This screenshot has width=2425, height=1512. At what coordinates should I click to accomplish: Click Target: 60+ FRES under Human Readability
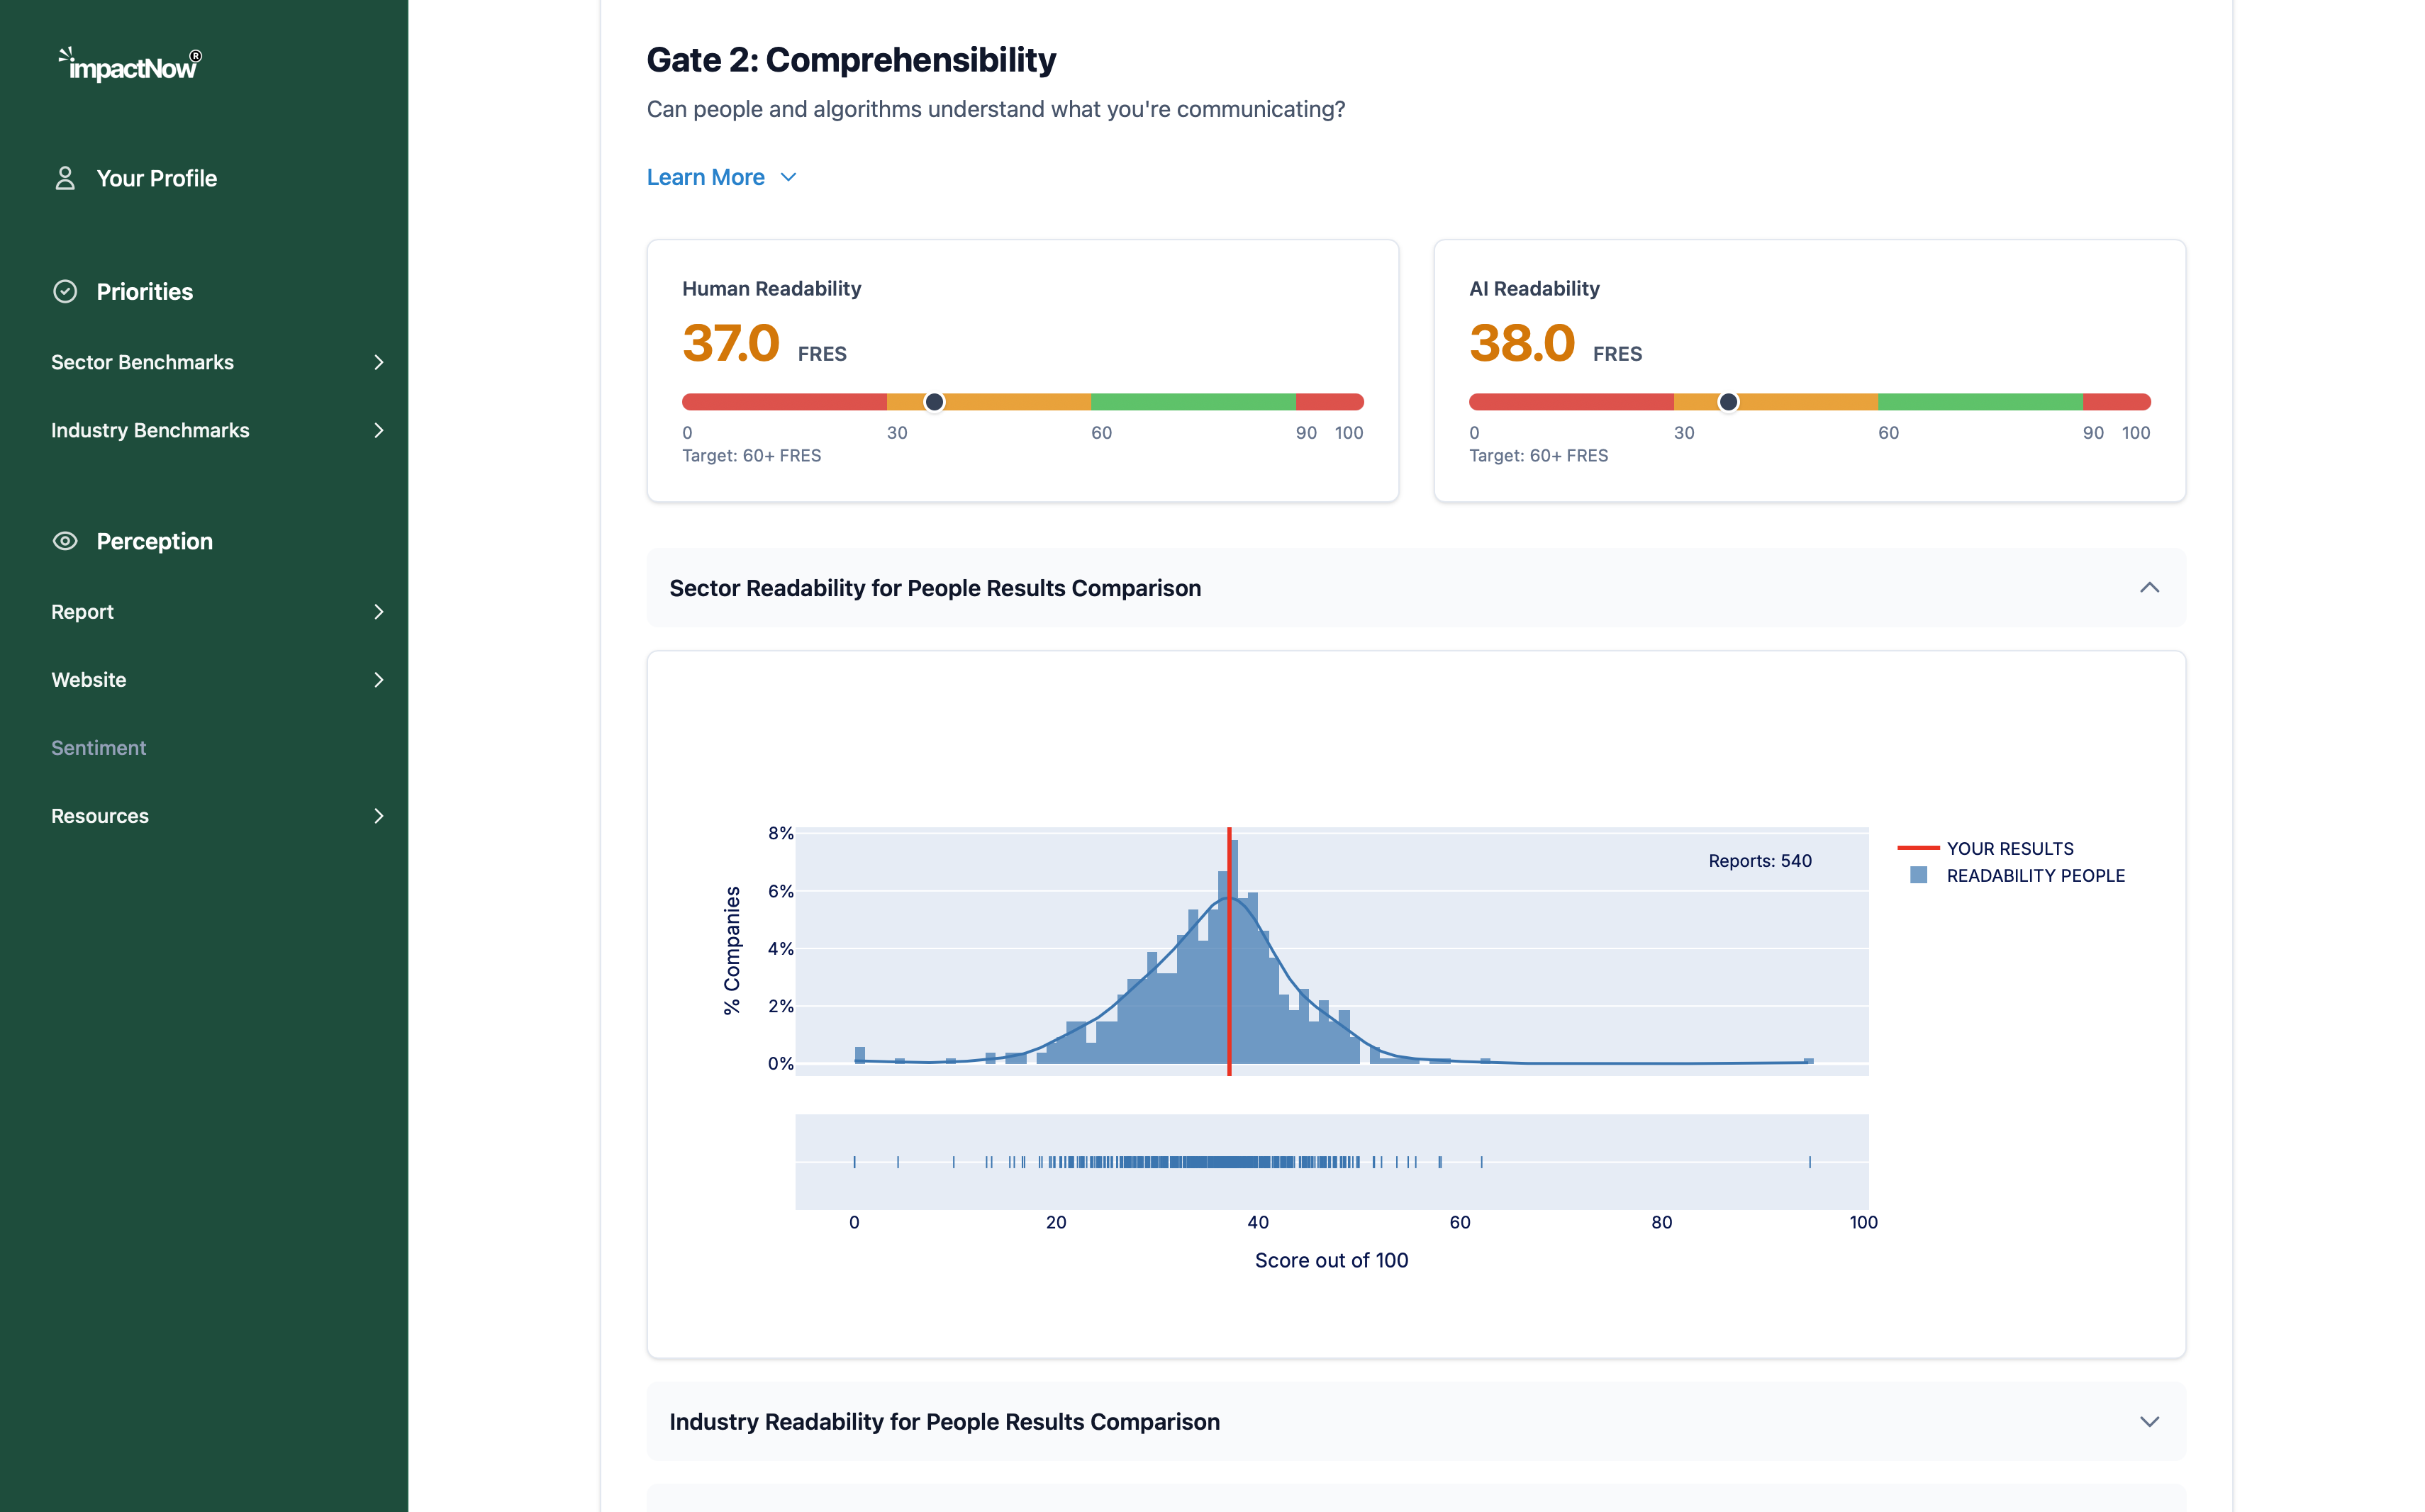[752, 456]
